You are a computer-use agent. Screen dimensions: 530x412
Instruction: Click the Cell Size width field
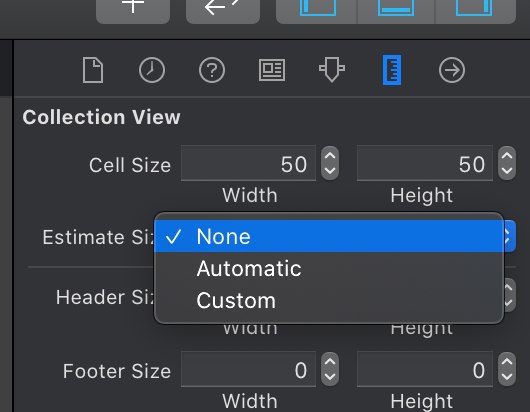point(248,164)
